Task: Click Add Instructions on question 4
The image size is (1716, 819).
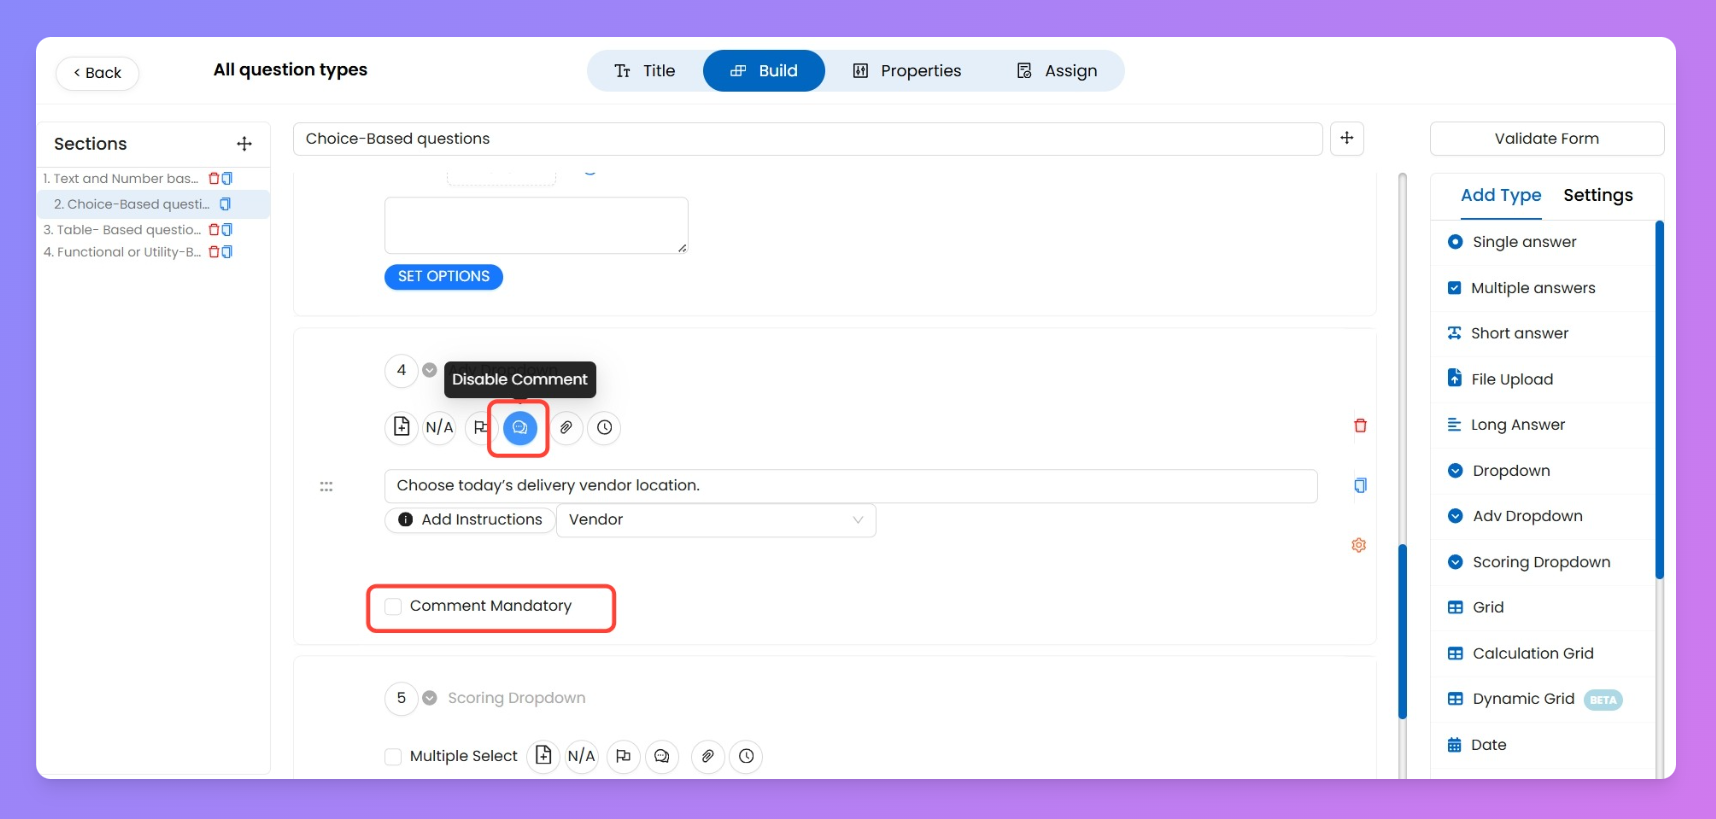Action: pyautogui.click(x=470, y=520)
